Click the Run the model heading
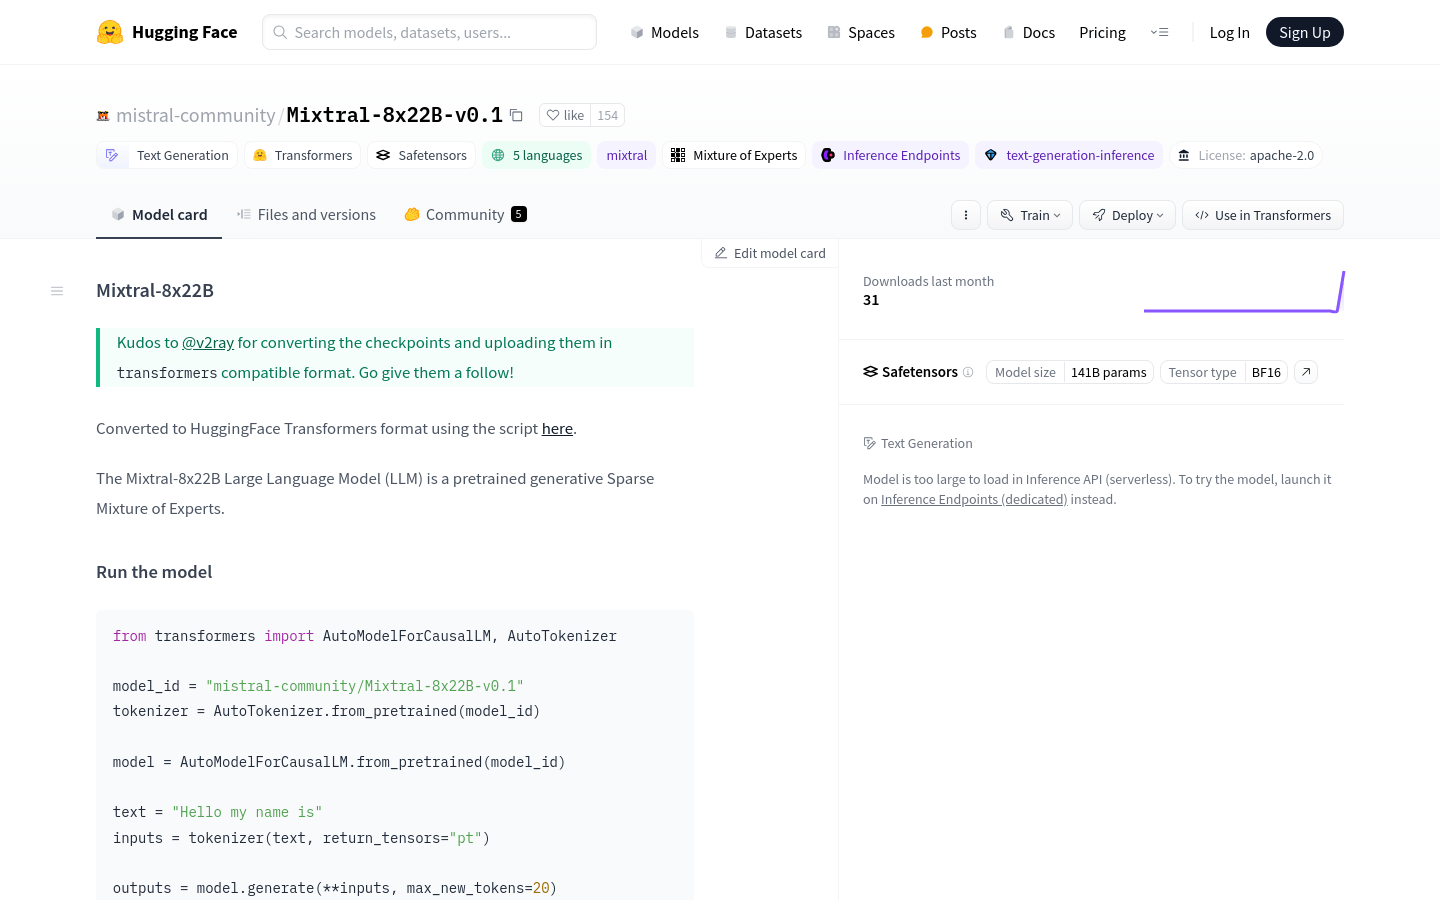 pos(154,572)
